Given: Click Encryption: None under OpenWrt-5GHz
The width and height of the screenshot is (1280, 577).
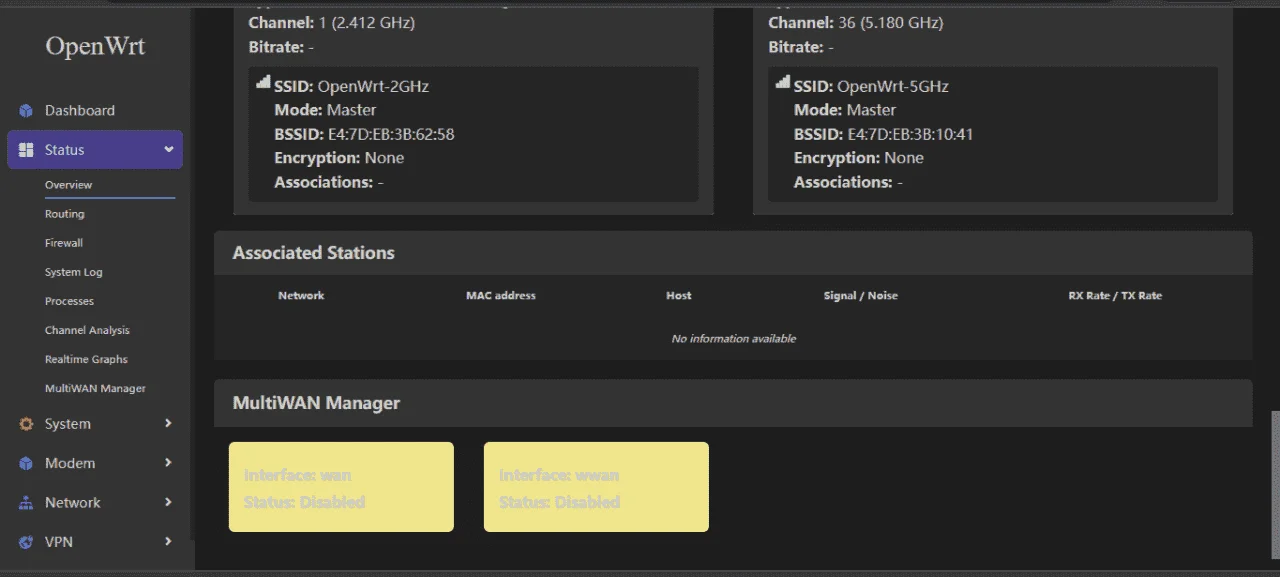Looking at the screenshot, I should 859,158.
